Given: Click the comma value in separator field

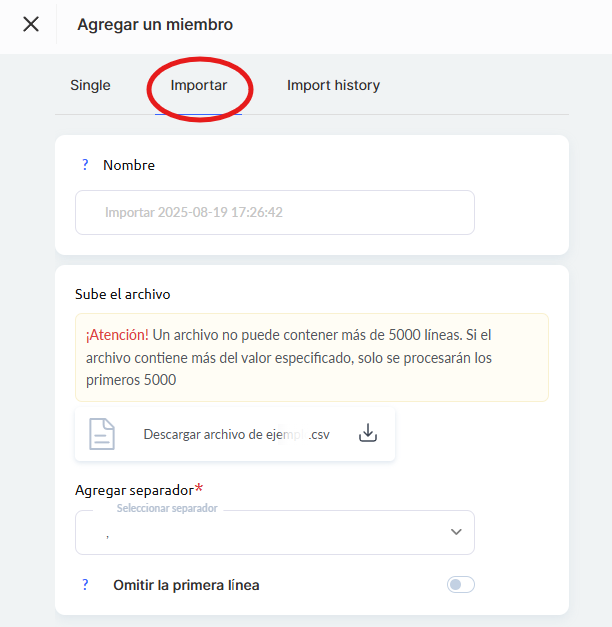Looking at the screenshot, I should [x=107, y=536].
